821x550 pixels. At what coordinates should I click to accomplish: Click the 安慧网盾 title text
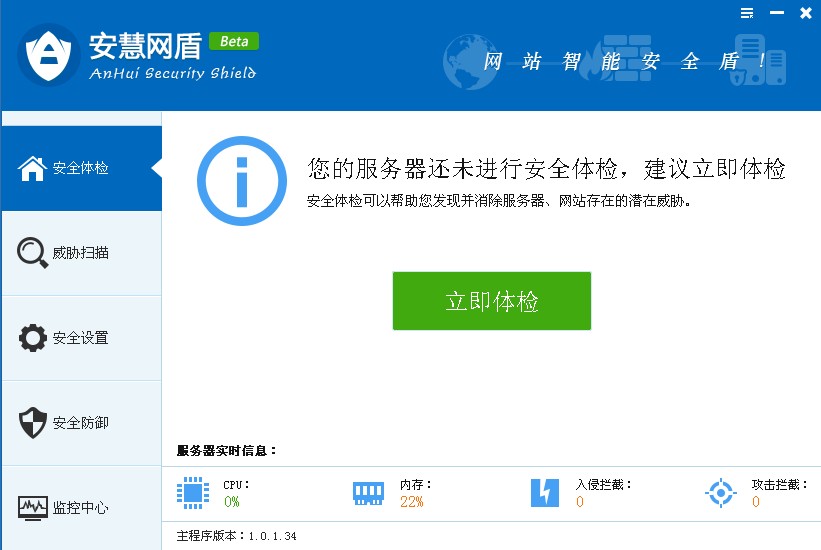146,46
